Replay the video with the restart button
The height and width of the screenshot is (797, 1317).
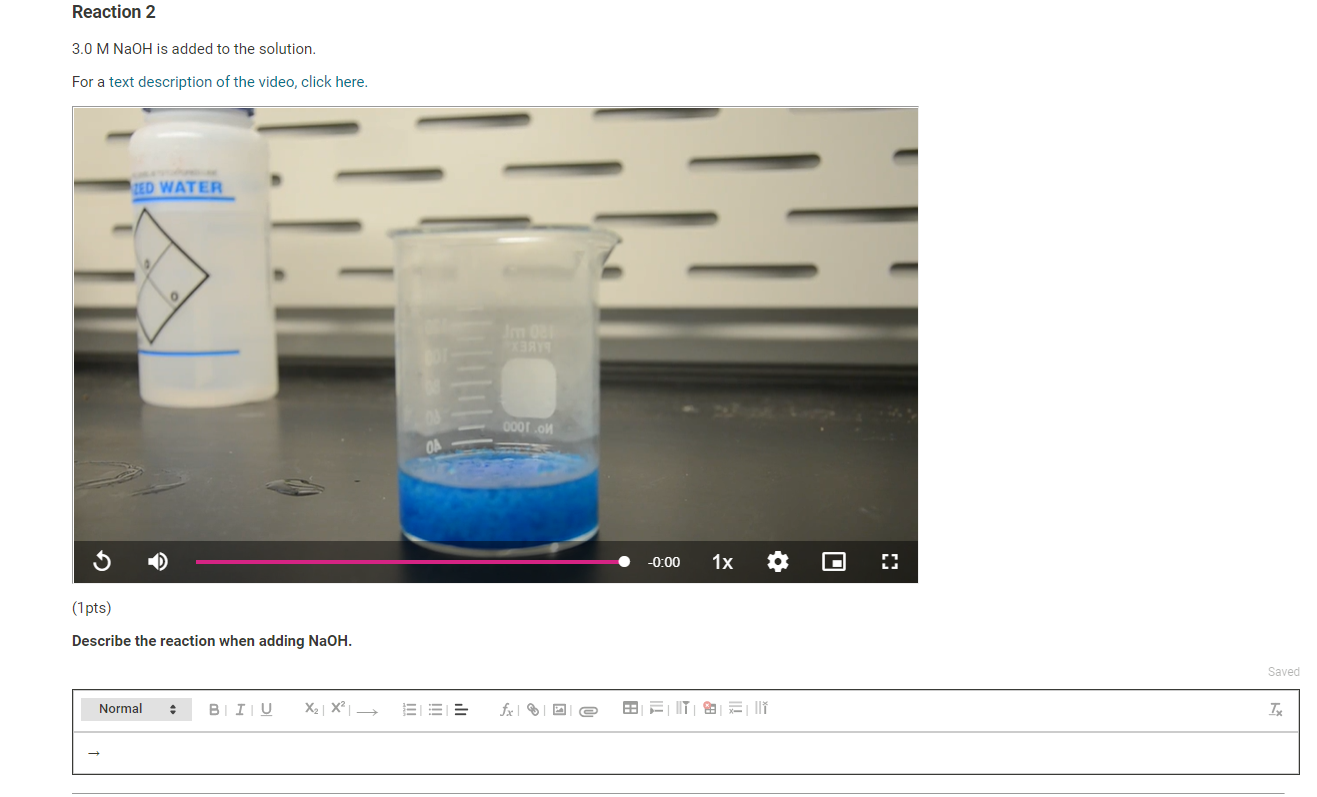coord(101,561)
